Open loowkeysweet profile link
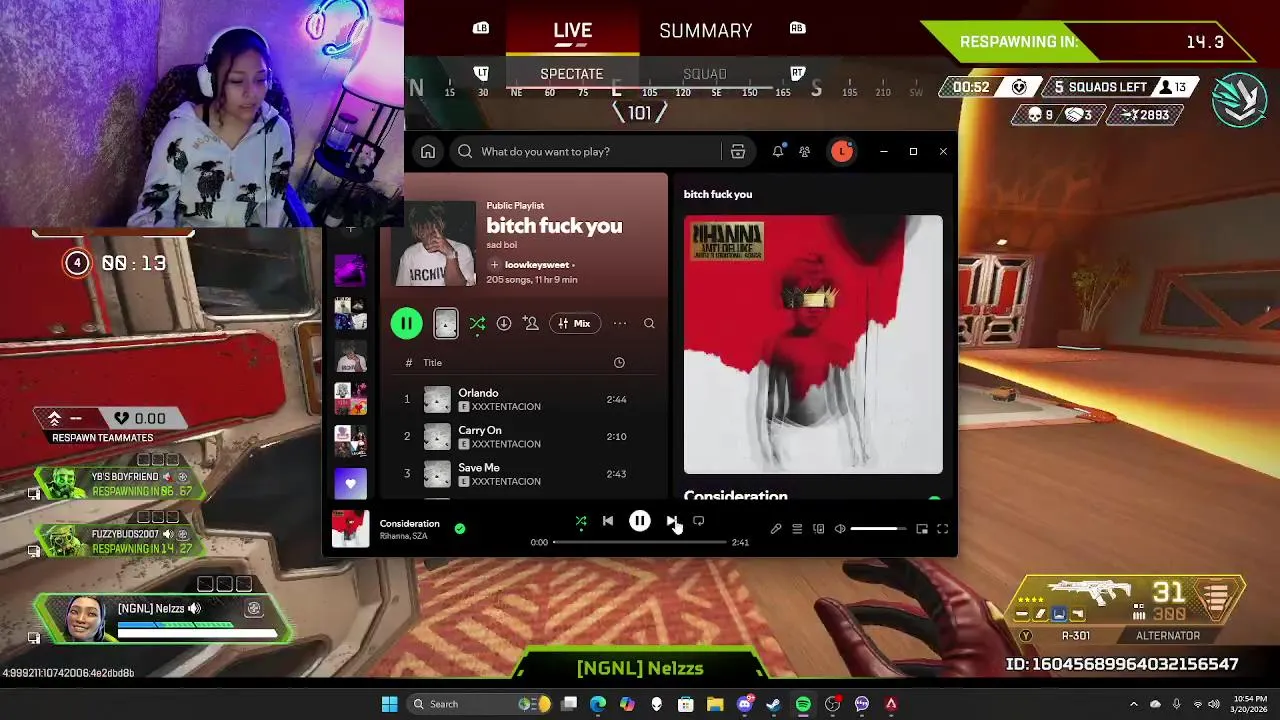Screen dimensions: 1280x720 click(537, 265)
